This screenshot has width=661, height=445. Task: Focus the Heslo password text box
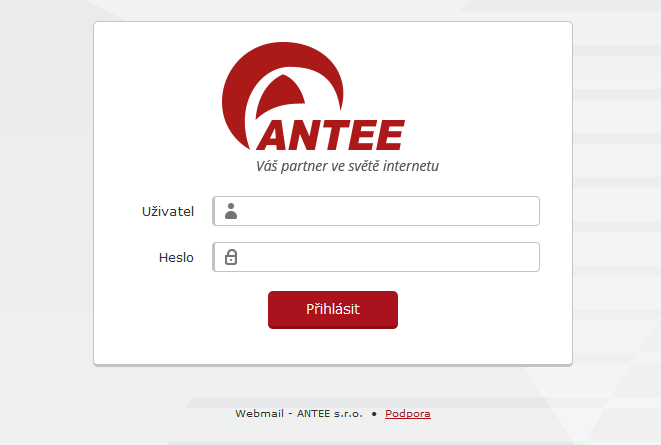coord(376,257)
